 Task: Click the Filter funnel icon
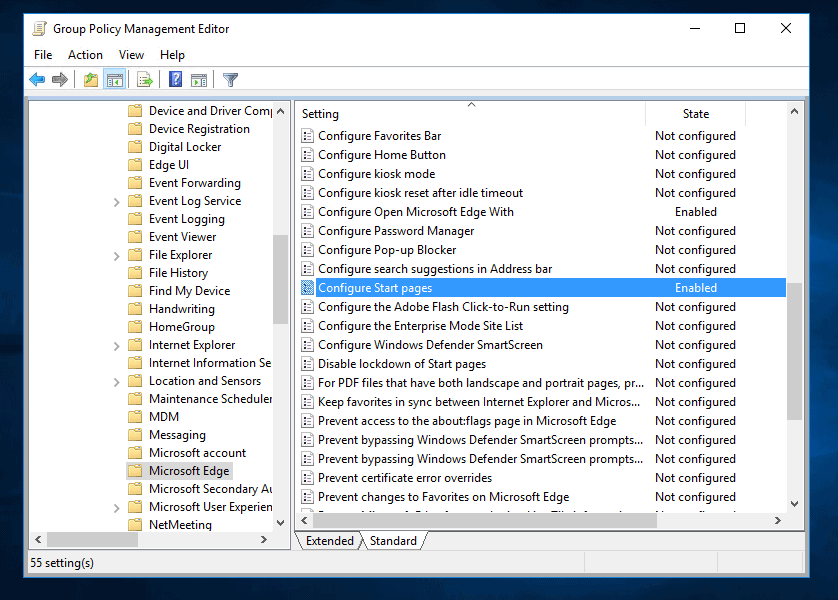pos(230,80)
